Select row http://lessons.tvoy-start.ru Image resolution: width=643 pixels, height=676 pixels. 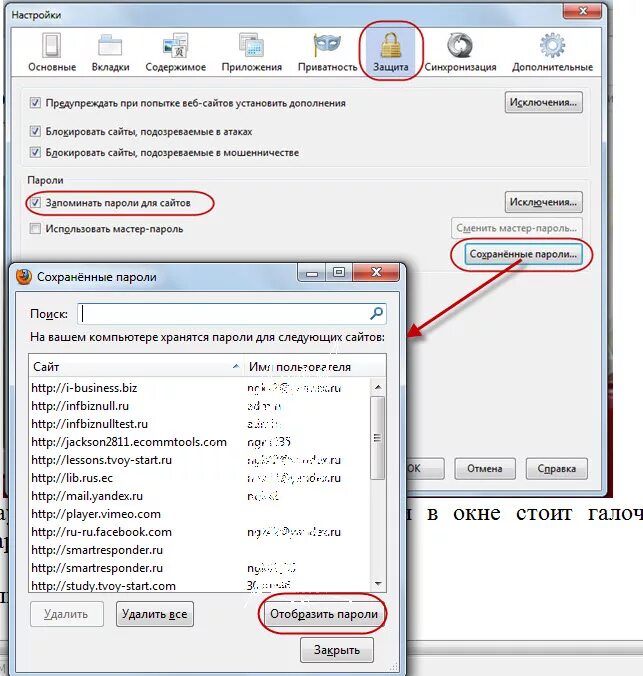(200, 460)
